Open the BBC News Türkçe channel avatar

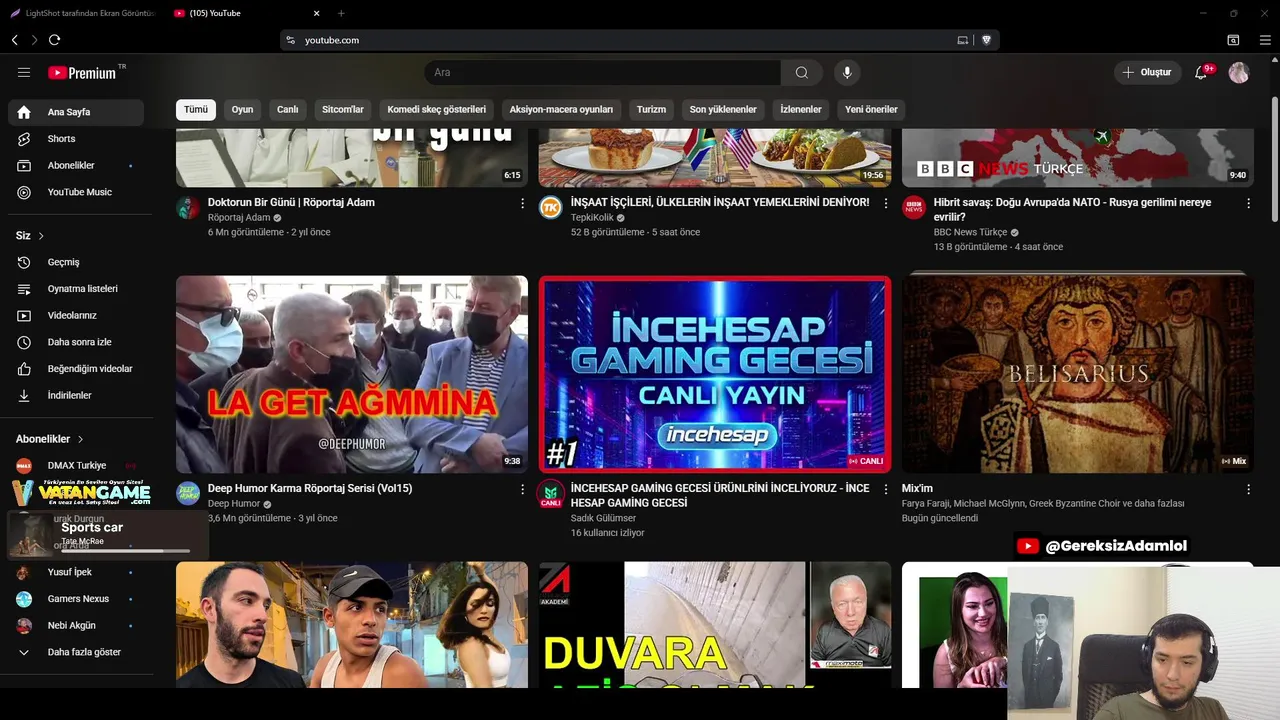pyautogui.click(x=914, y=208)
